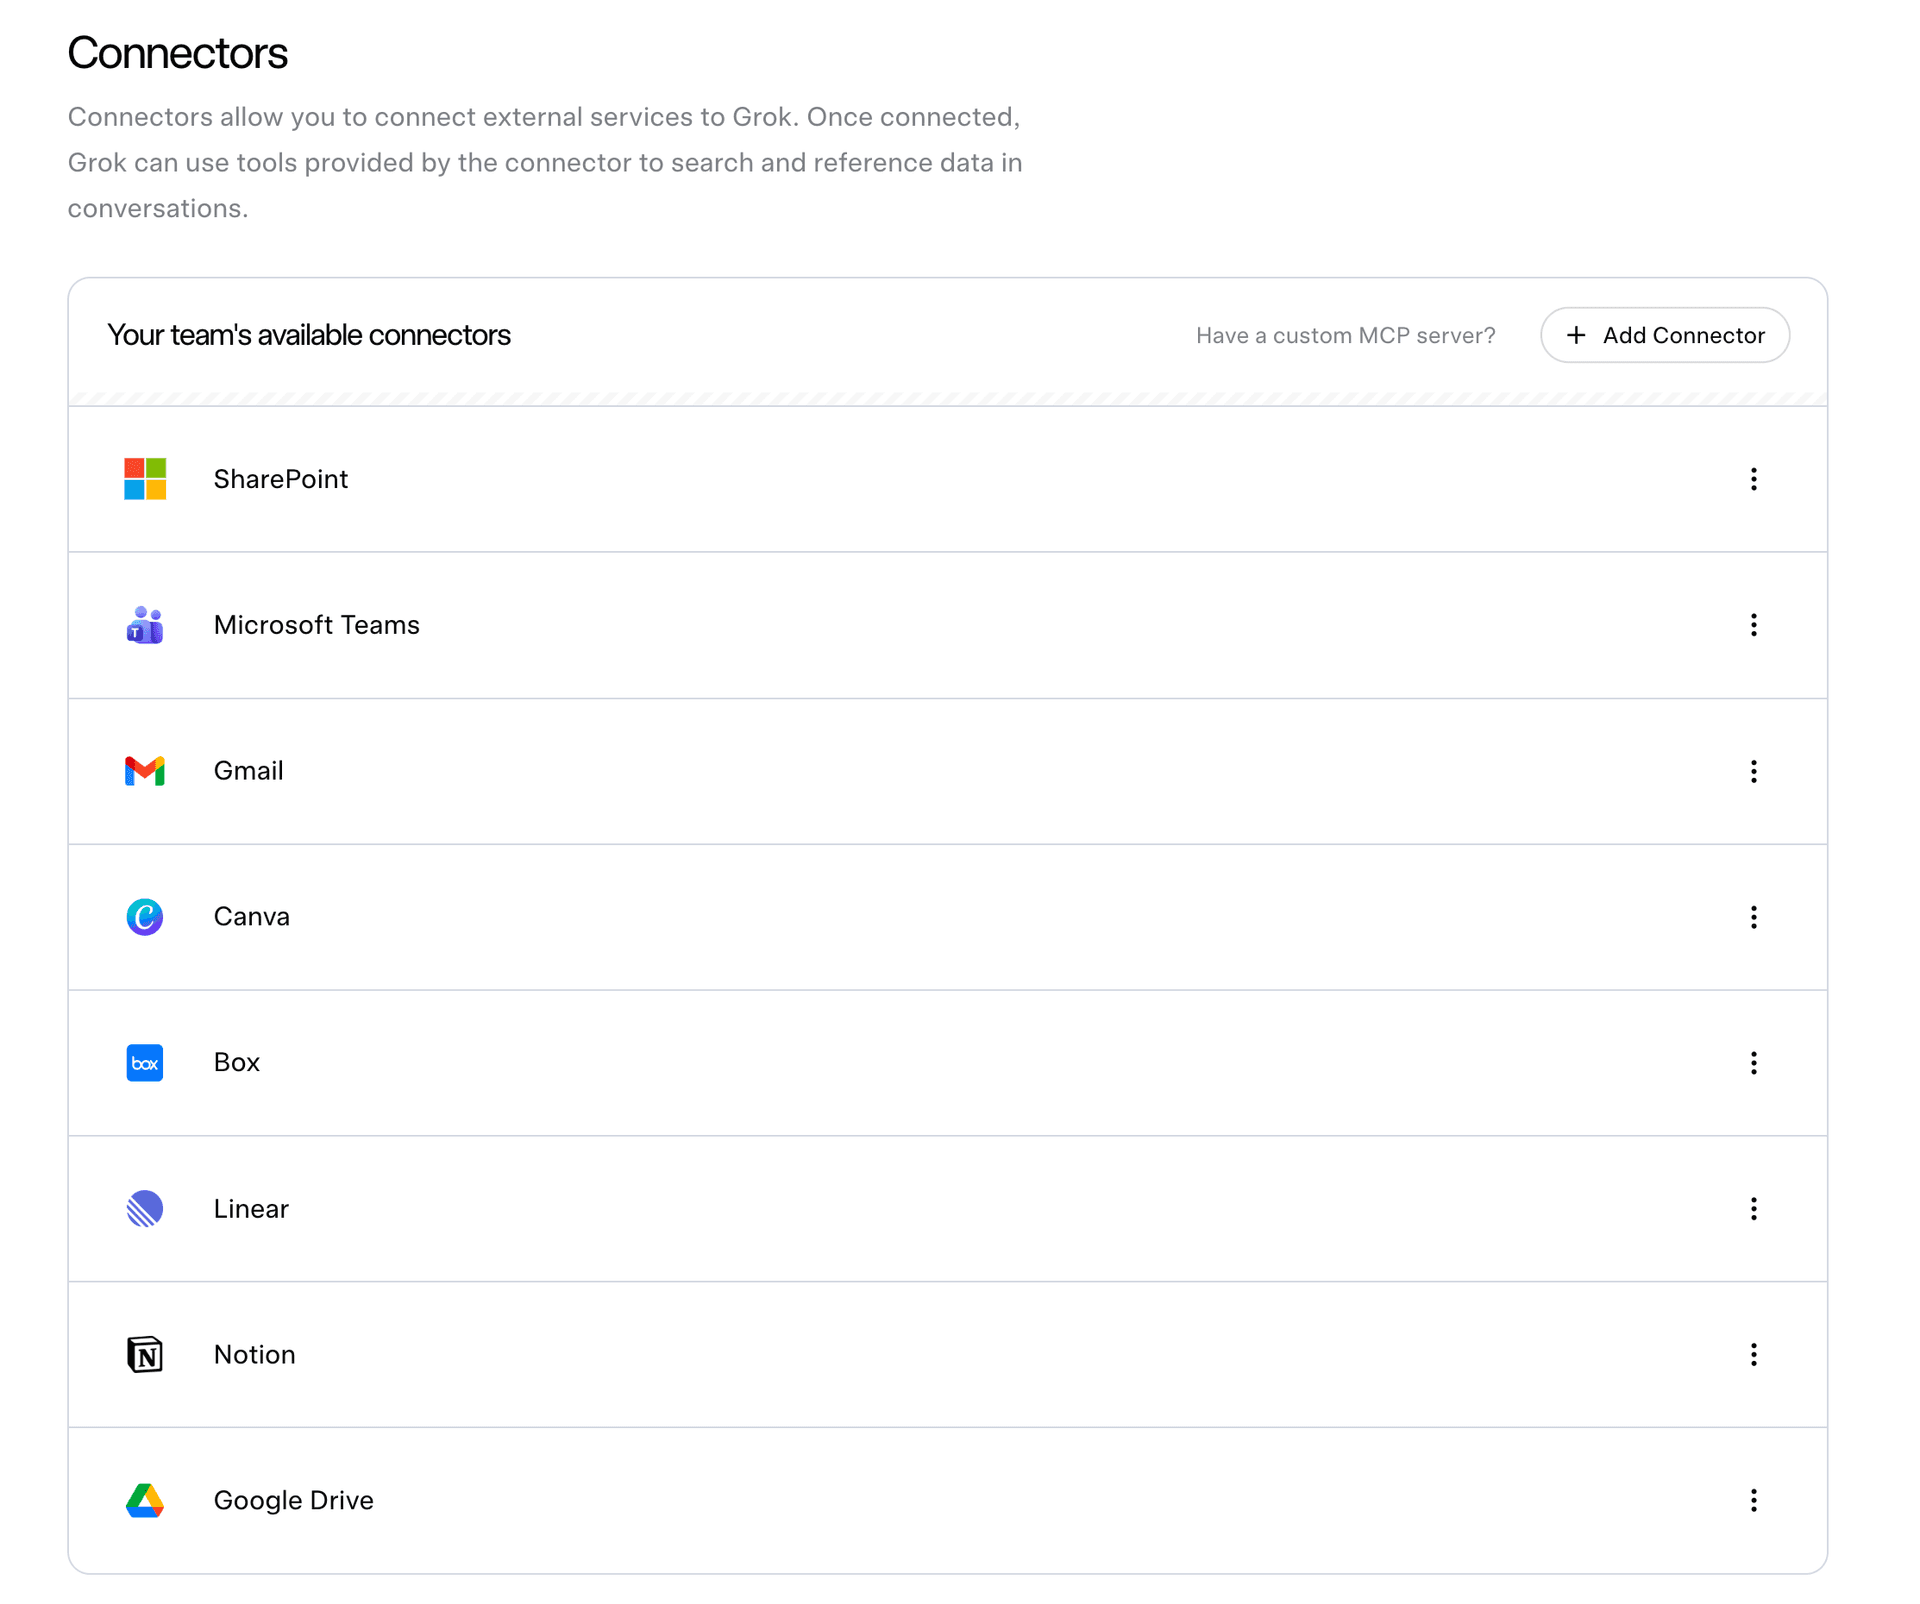1920x1604 pixels.
Task: Click the Canva logo icon
Action: (x=145, y=917)
